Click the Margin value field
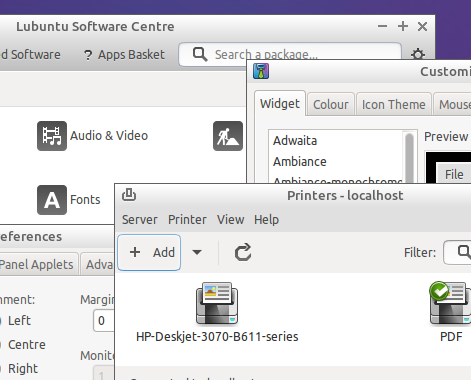Screen dimensions: 471x380 pos(104,321)
